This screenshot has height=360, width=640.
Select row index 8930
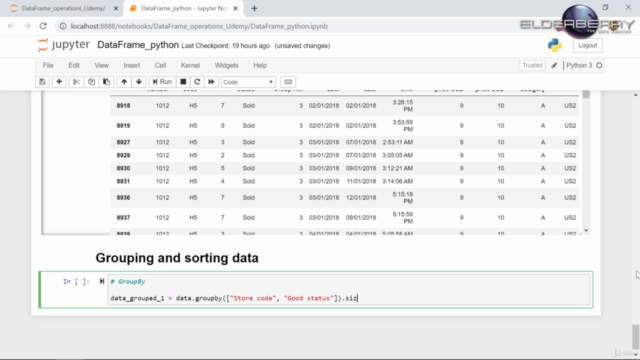point(123,169)
